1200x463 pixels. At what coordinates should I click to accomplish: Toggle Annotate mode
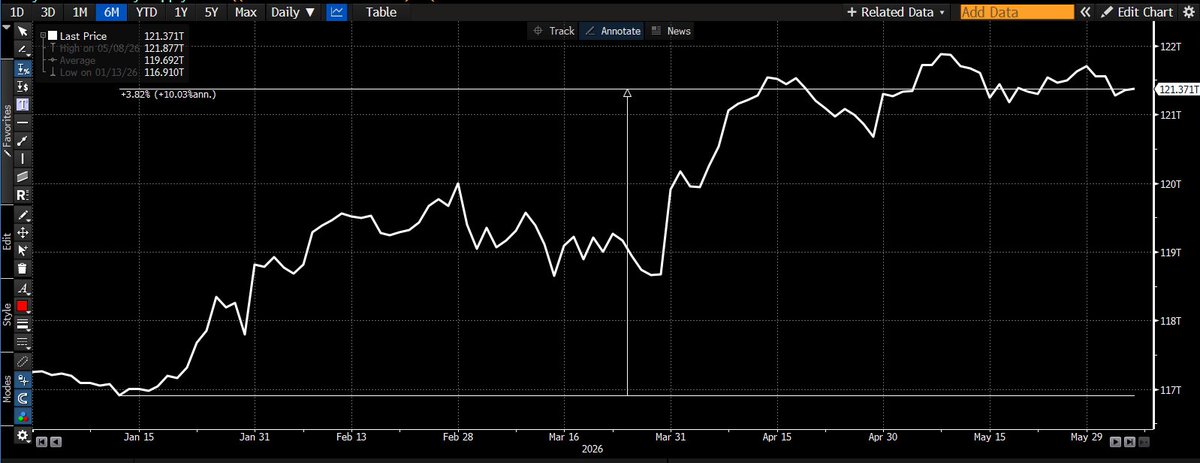click(x=612, y=31)
